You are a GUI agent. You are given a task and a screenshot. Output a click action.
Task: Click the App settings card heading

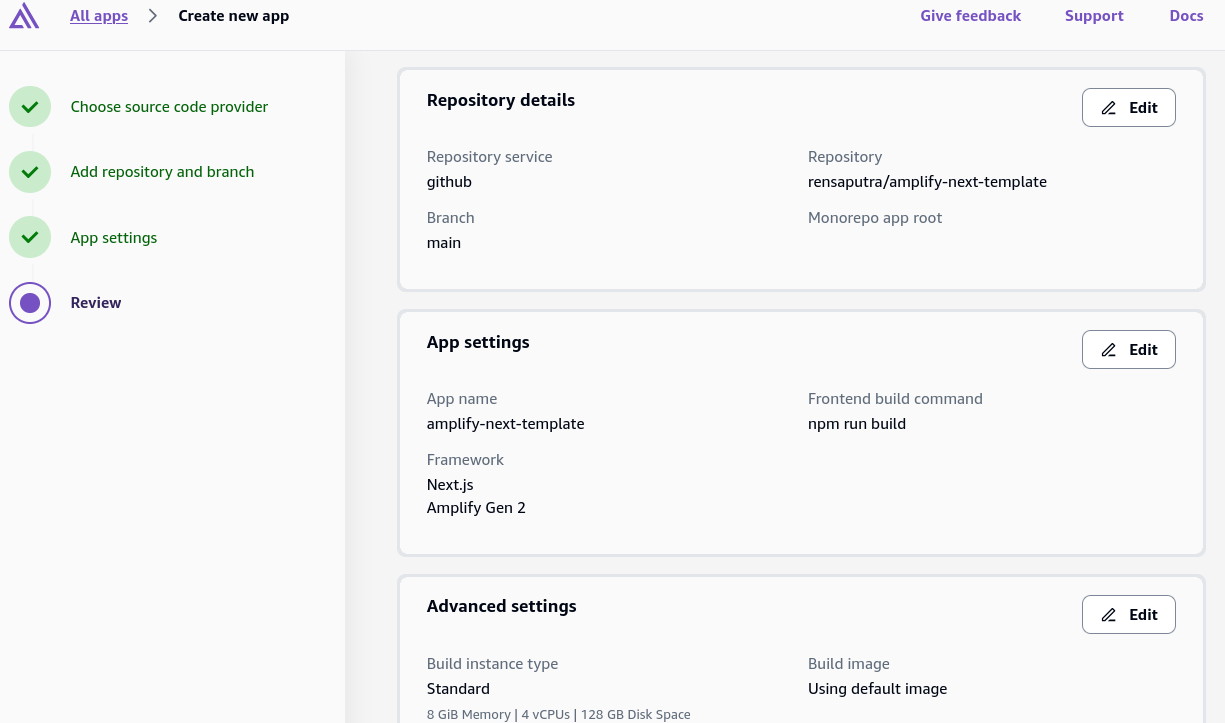(x=478, y=342)
